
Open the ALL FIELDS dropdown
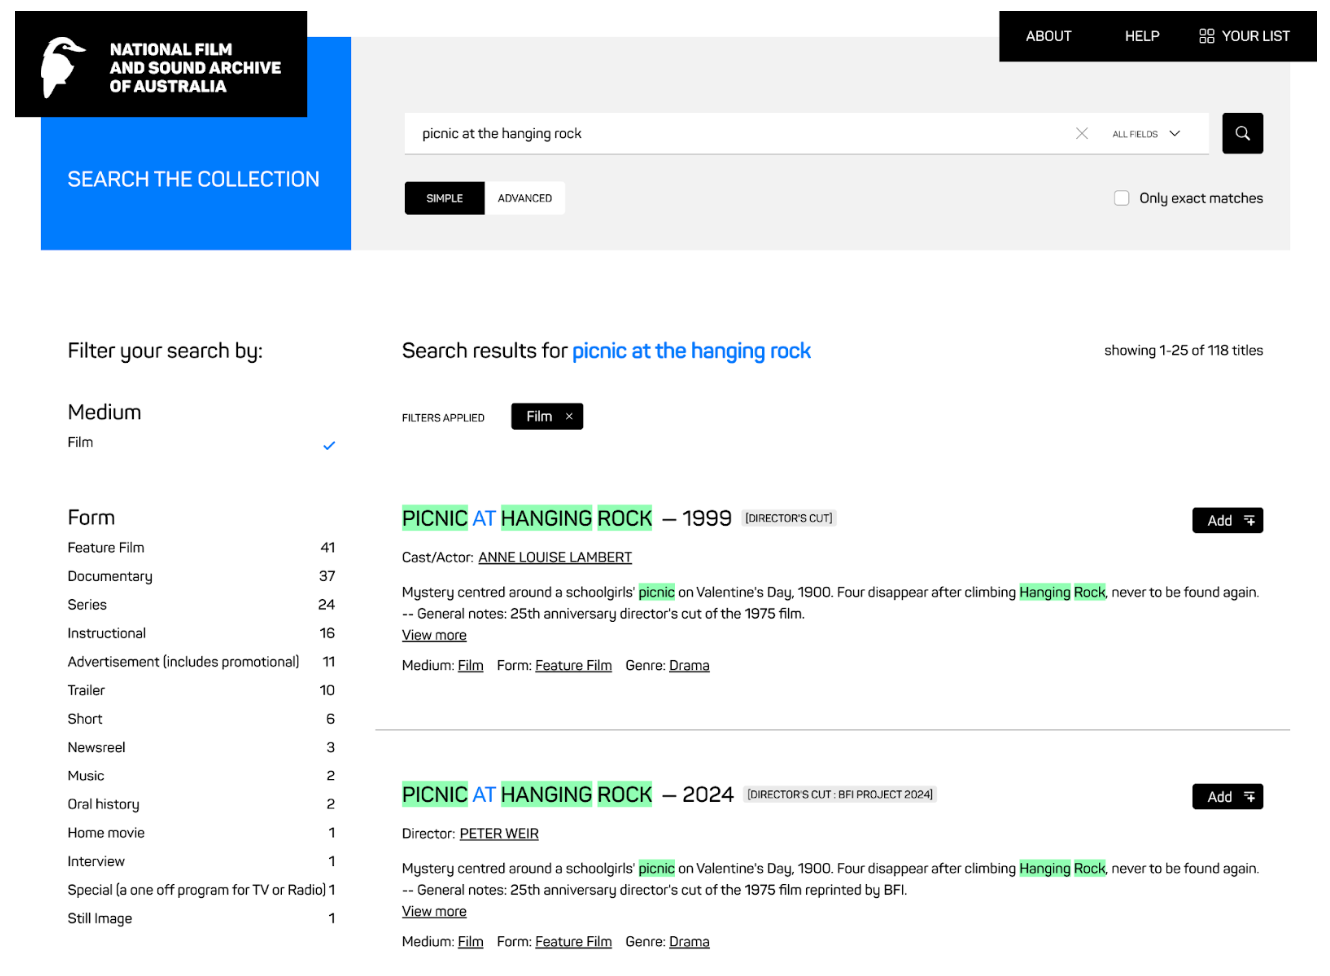point(1148,133)
